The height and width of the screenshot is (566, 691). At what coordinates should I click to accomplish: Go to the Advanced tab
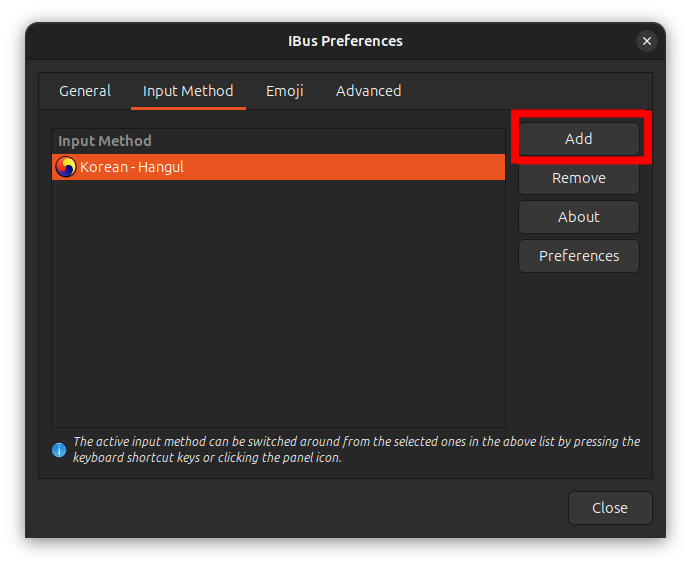pos(368,91)
